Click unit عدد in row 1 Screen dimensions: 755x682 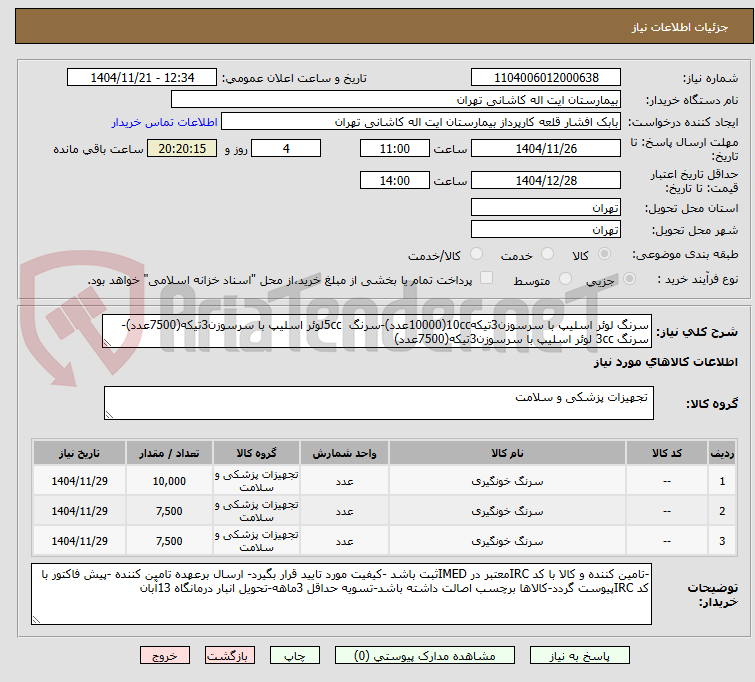(344, 481)
